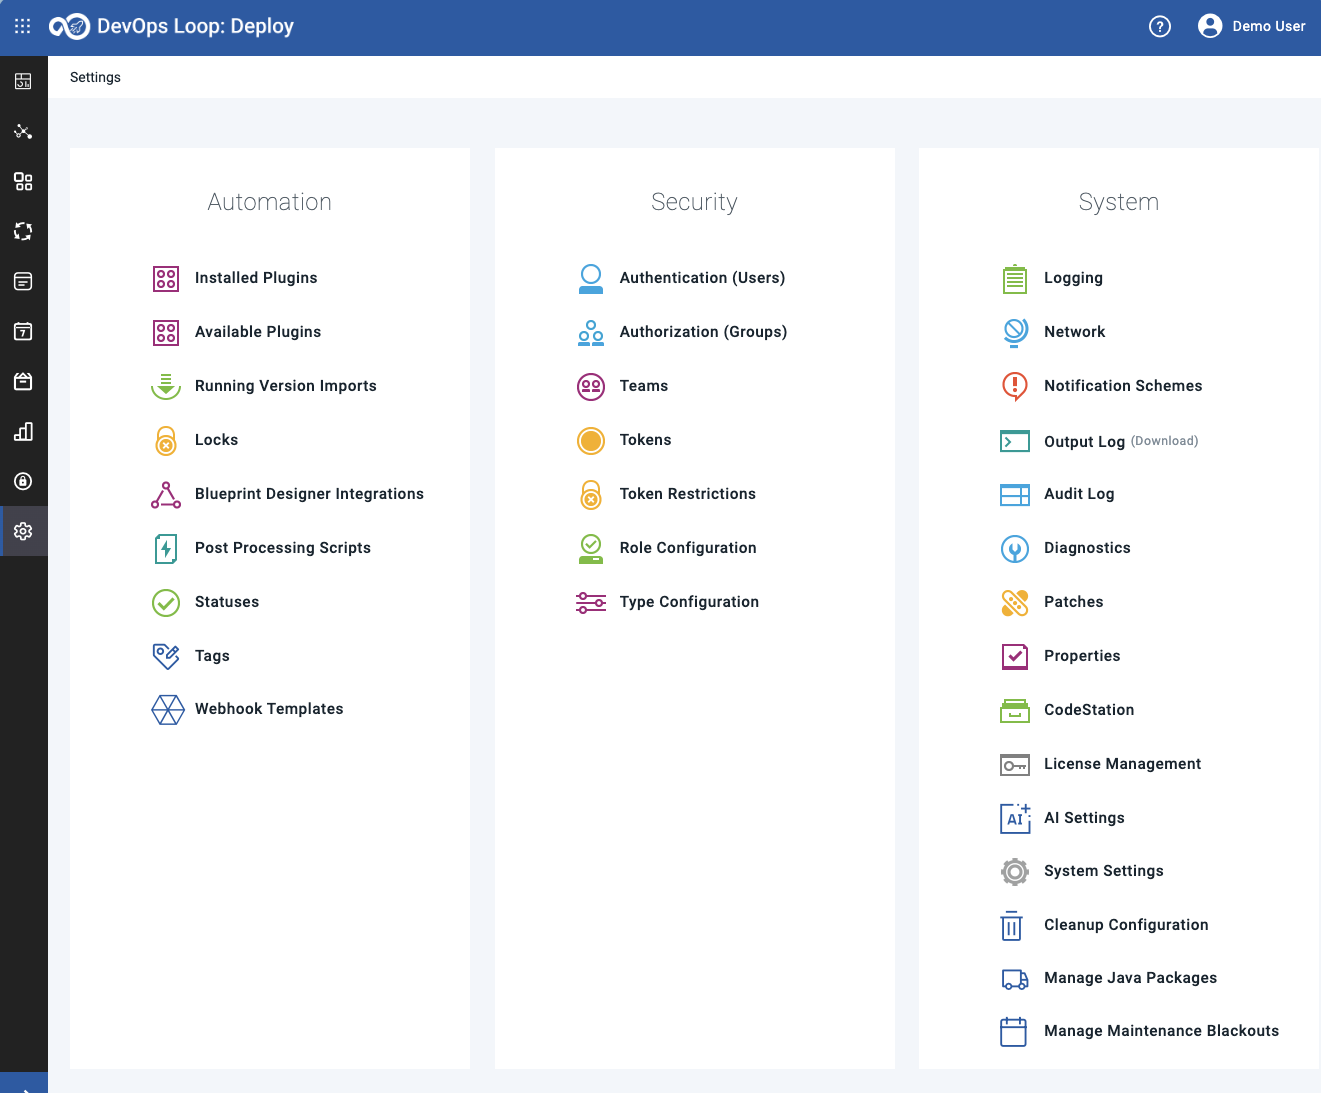Click the DevOps Loop logo

coord(70,27)
